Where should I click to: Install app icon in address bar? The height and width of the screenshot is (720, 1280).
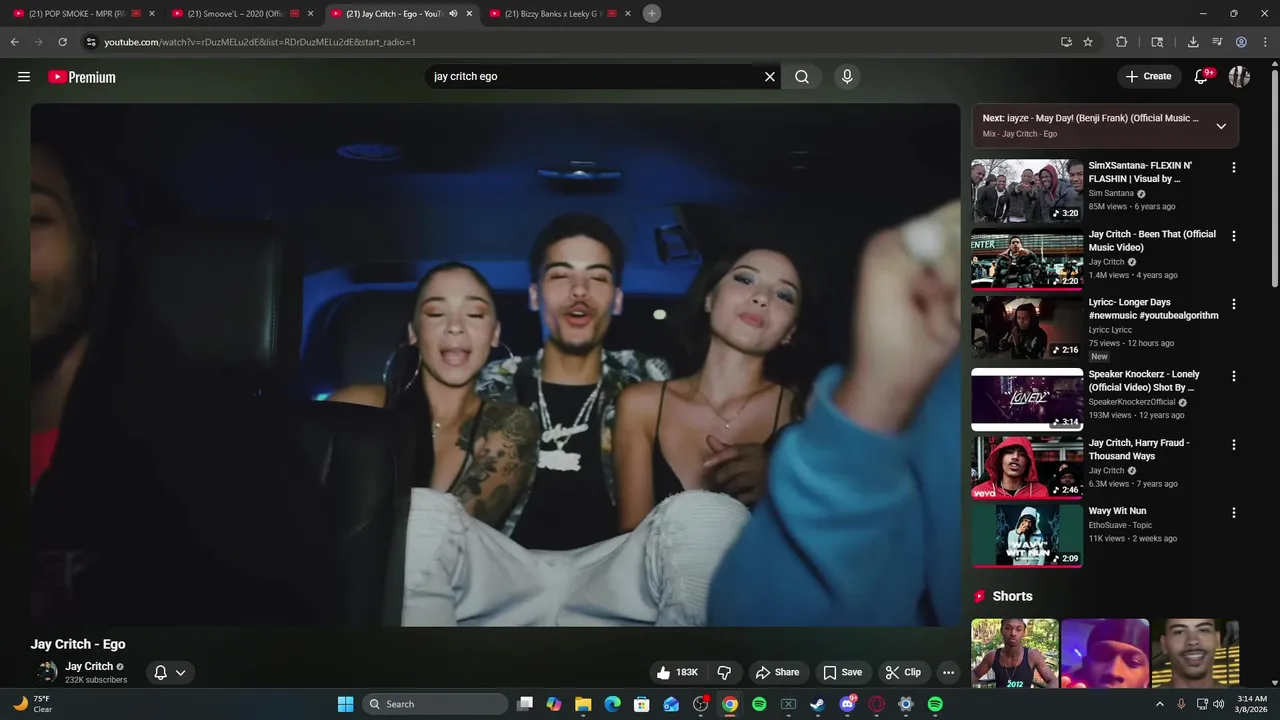(x=1066, y=42)
